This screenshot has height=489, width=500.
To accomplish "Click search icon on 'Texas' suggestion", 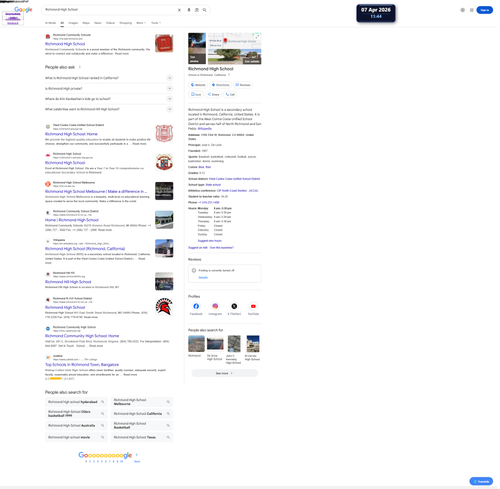I will [168, 437].
